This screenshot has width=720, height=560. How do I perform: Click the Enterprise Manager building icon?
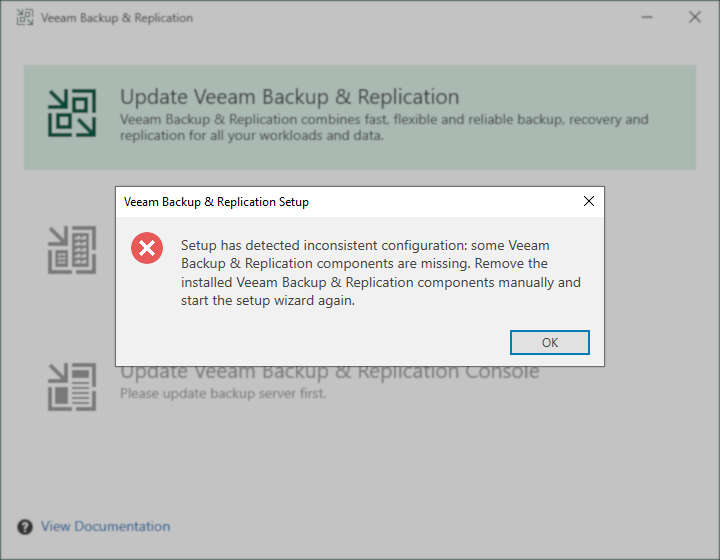pos(72,250)
